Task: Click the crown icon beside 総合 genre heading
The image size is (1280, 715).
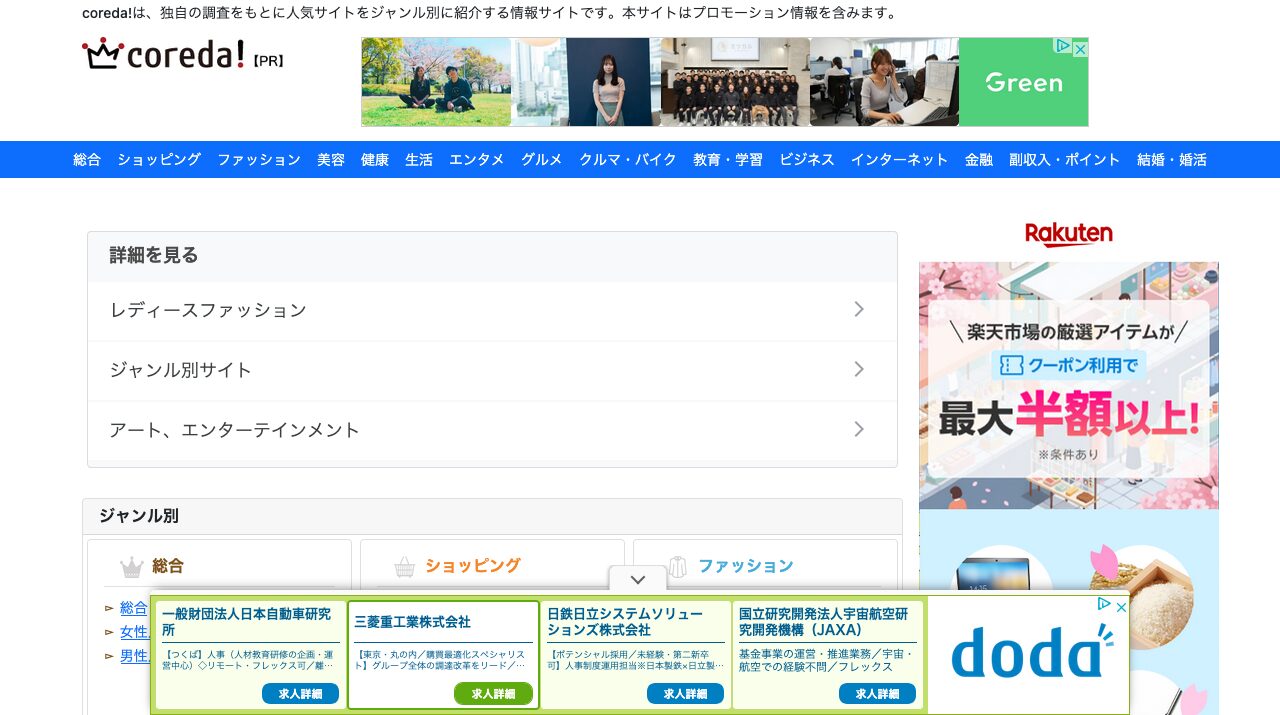Action: (129, 566)
